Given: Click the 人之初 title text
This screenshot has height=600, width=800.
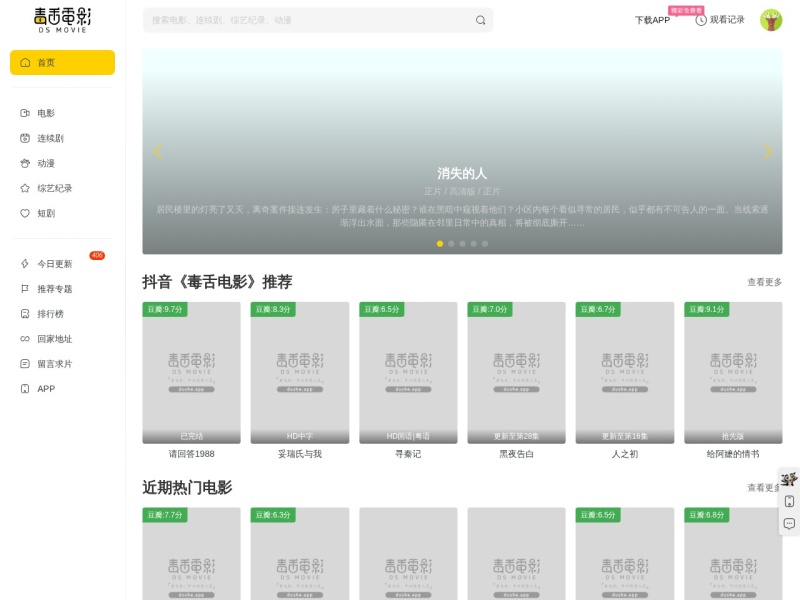Looking at the screenshot, I should click(x=625, y=454).
